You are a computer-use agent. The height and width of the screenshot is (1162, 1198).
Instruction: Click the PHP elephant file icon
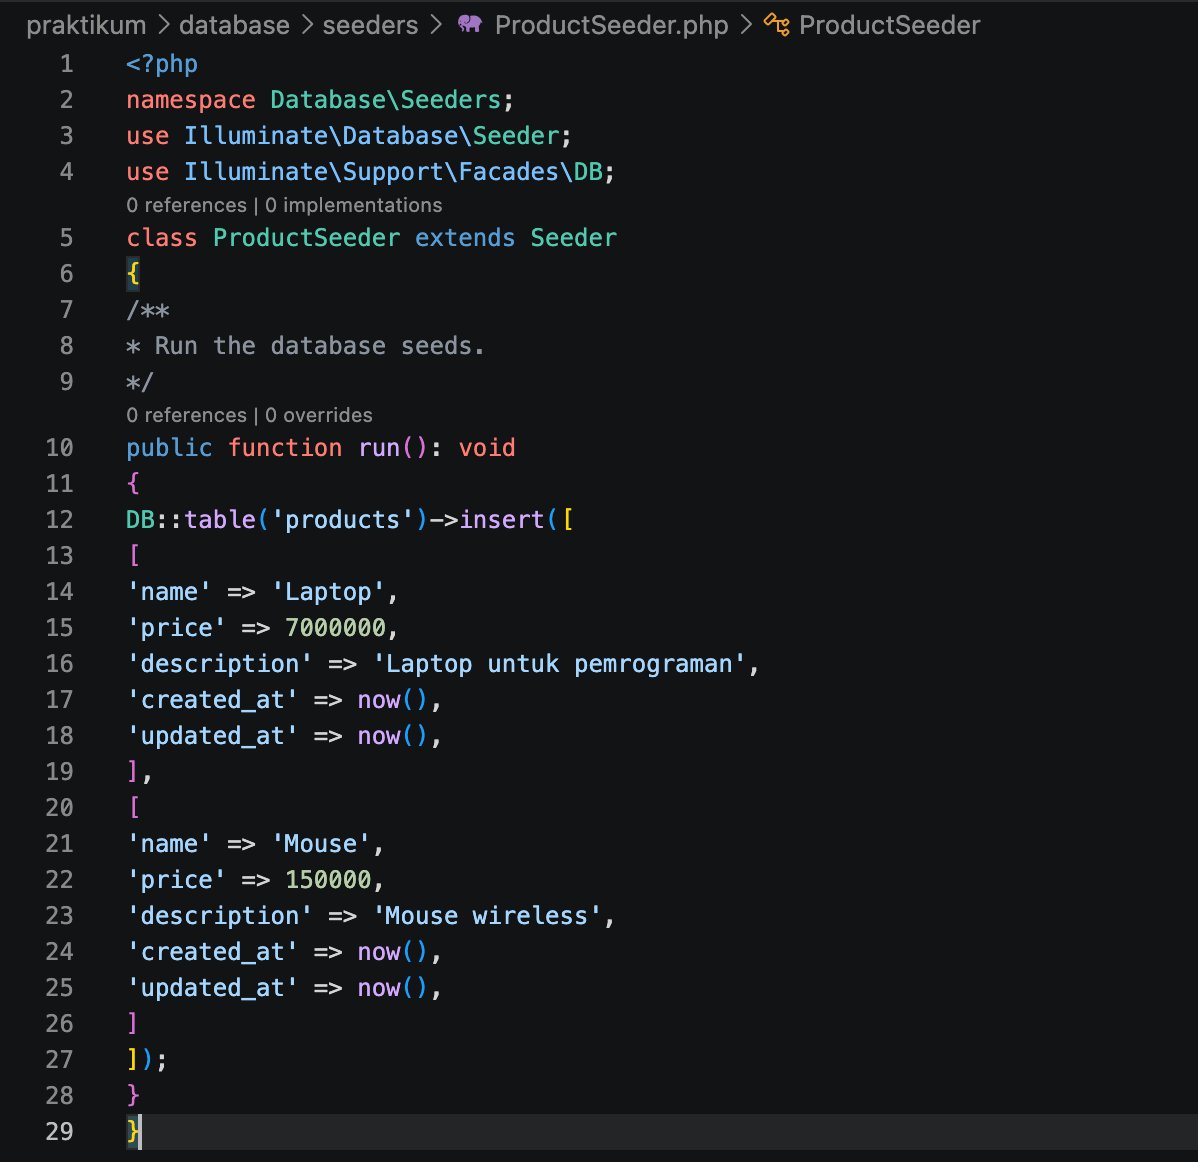point(469,24)
